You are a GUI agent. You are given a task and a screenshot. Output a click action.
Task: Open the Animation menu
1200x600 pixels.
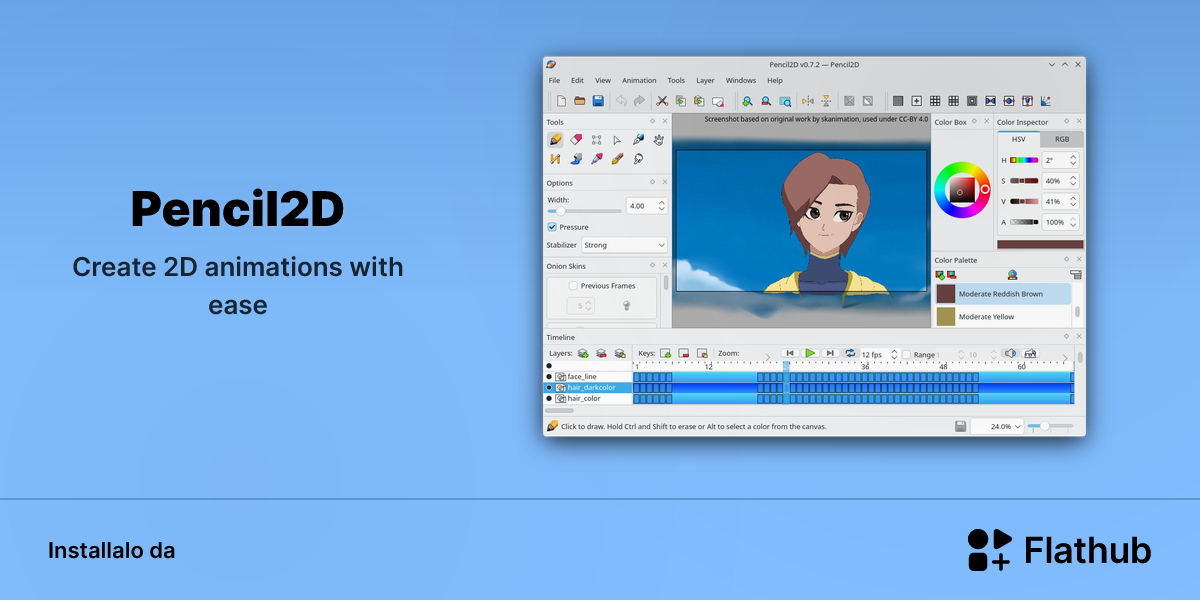point(639,80)
